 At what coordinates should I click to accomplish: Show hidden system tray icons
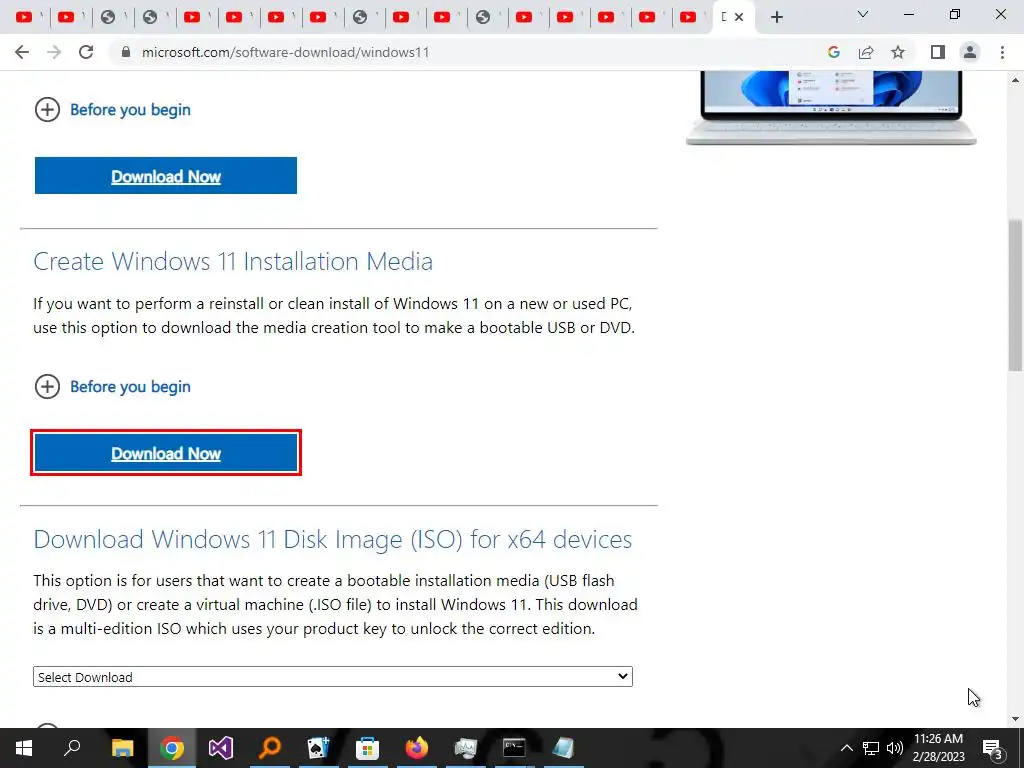[x=846, y=748]
